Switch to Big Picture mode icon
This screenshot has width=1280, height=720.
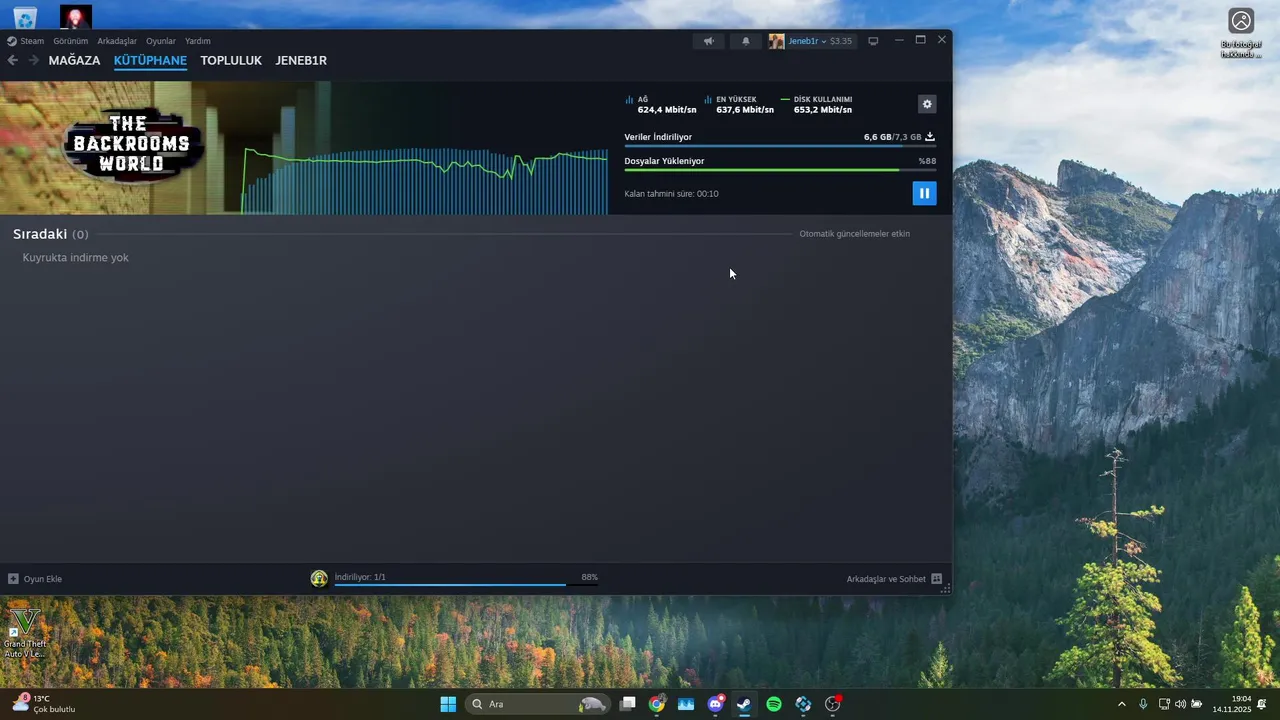[x=873, y=41]
